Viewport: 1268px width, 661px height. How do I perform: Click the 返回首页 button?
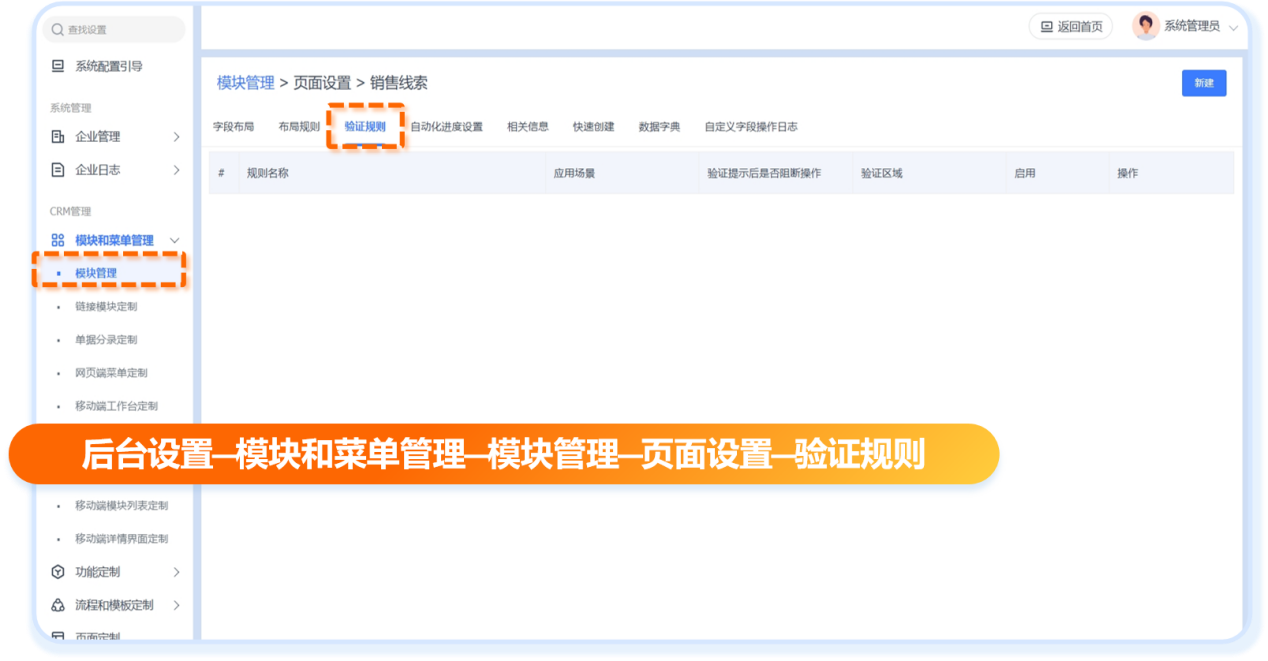(1071, 27)
